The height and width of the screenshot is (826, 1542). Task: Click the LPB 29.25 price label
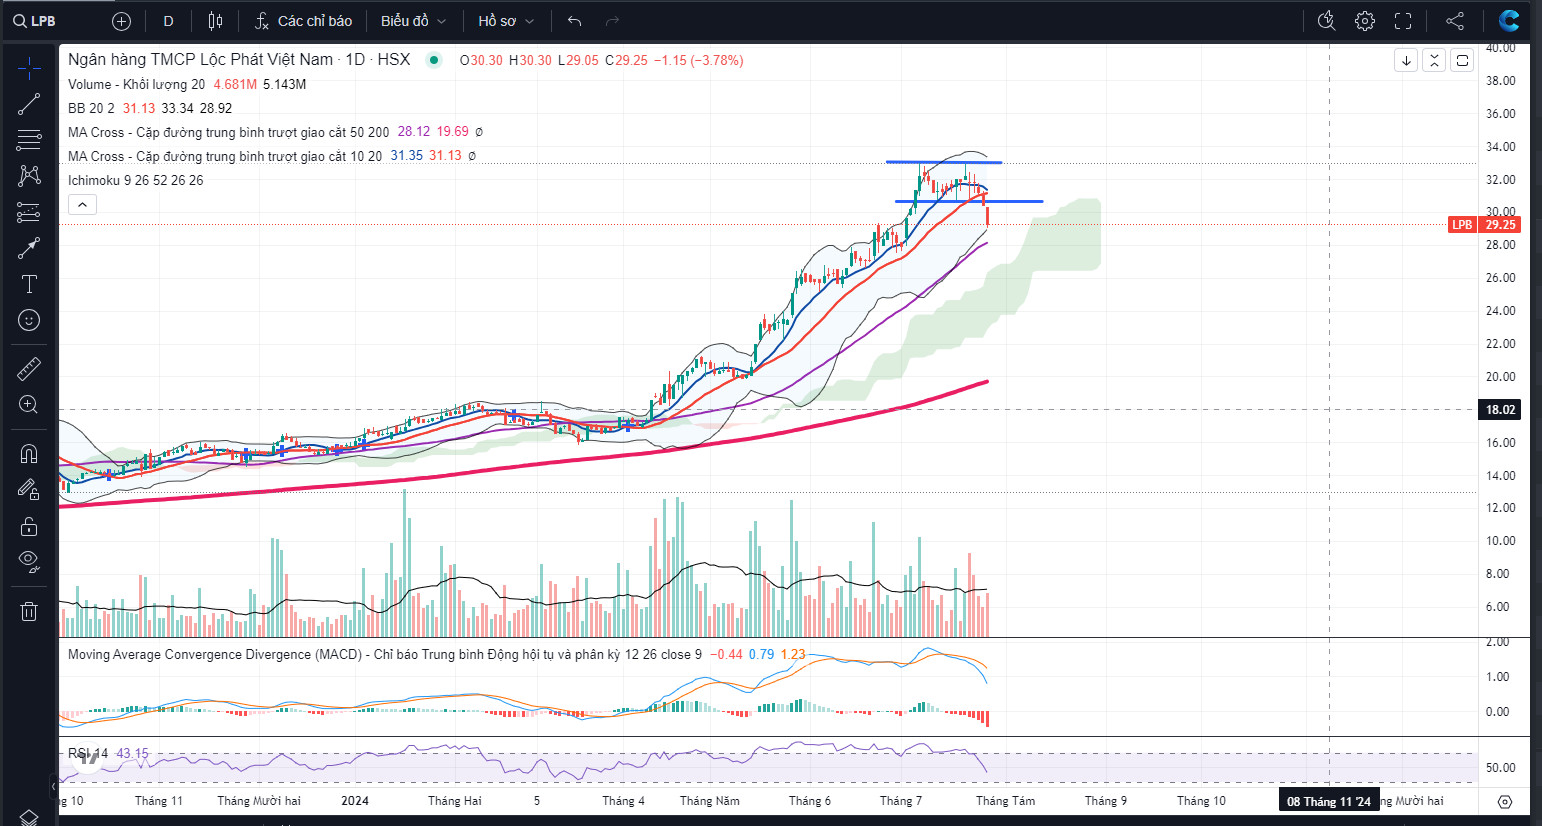[x=1485, y=225]
